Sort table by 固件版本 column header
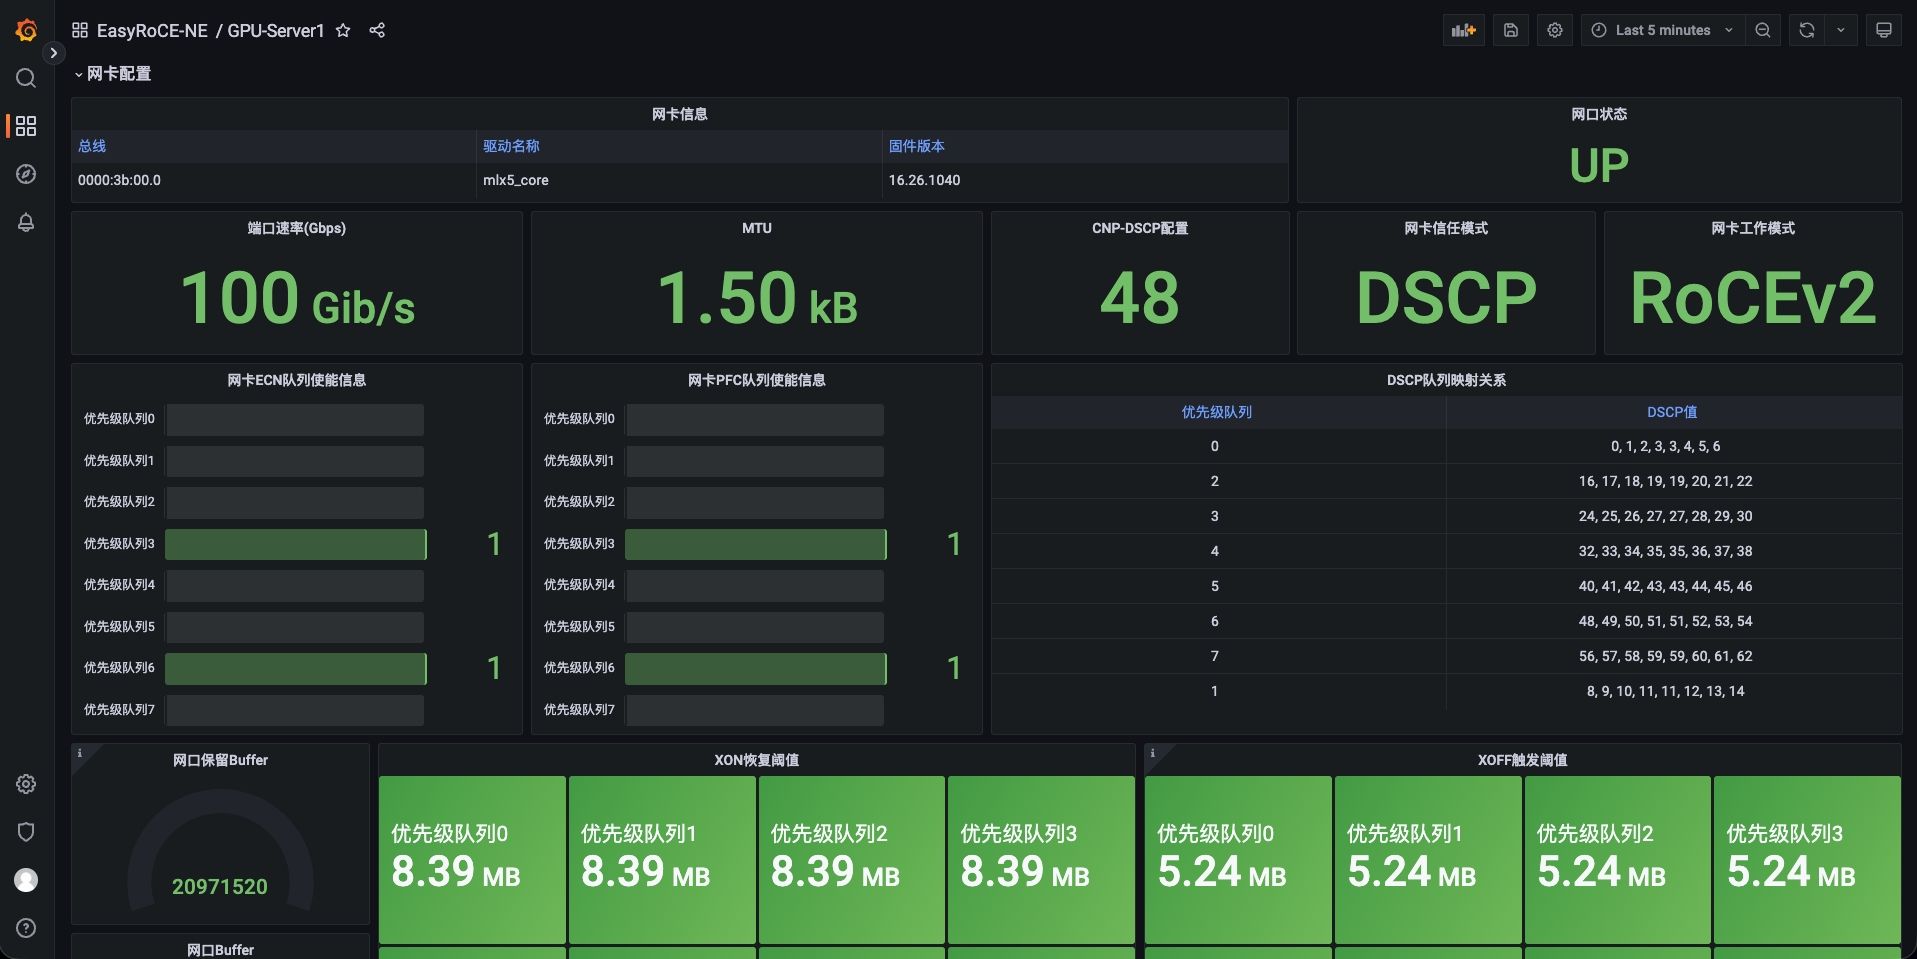Screen dimensions: 1917x959 (x=916, y=146)
